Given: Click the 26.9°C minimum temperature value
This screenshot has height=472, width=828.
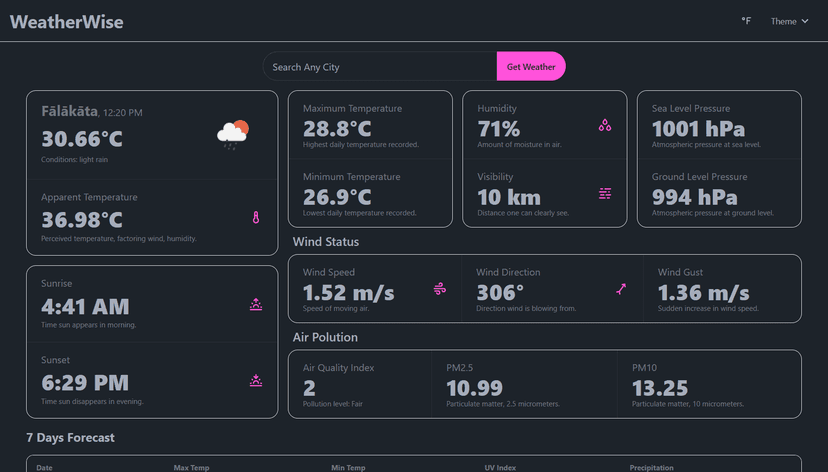Looking at the screenshot, I should tap(337, 197).
